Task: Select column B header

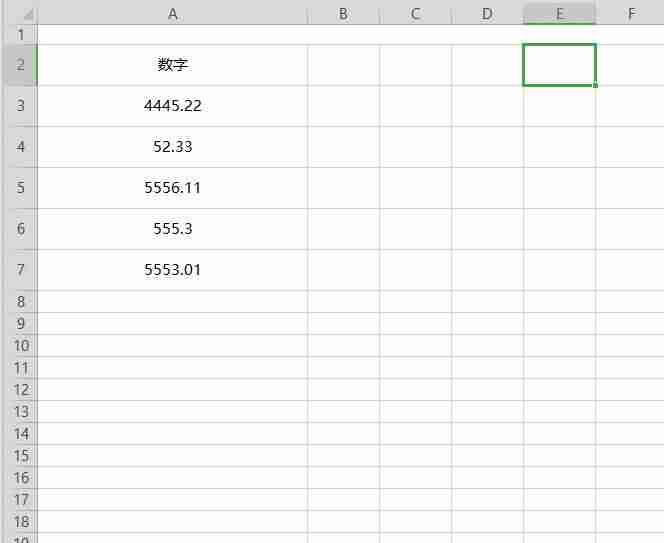Action: pyautogui.click(x=344, y=14)
